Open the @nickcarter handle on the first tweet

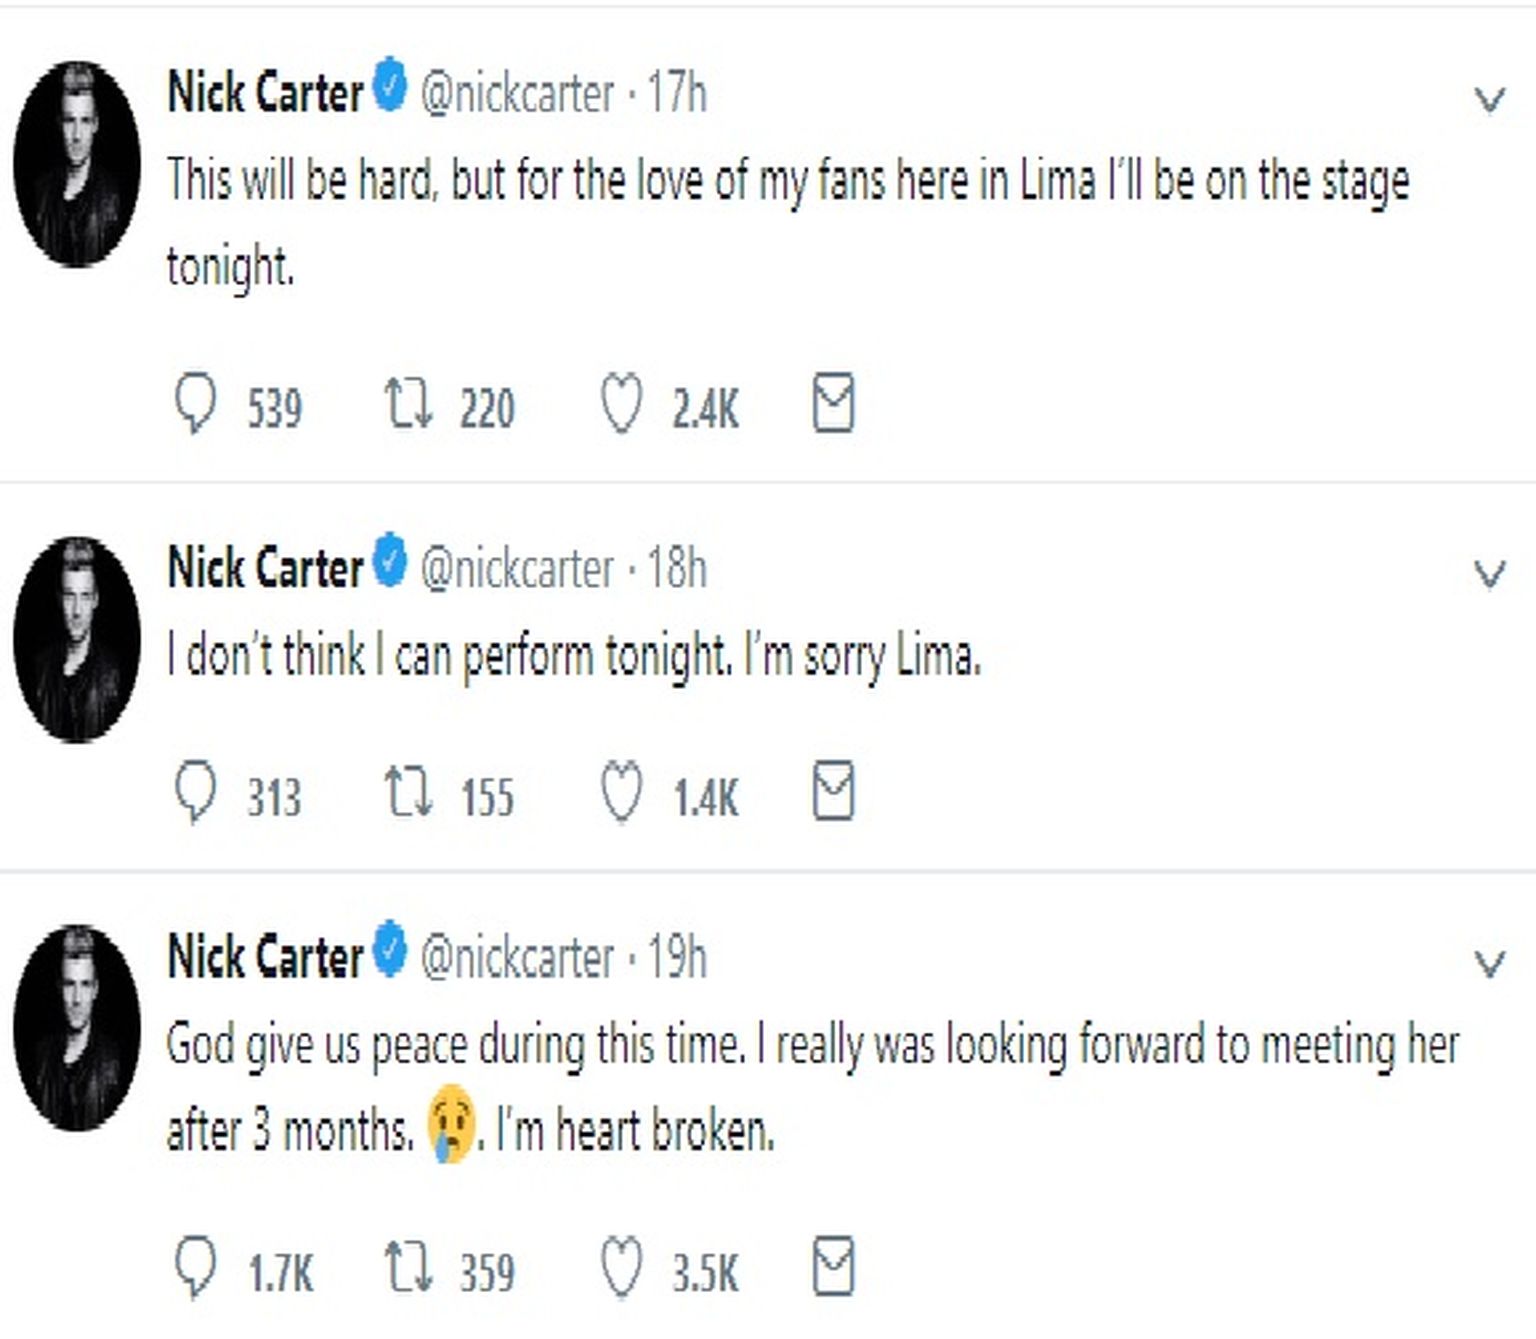(x=516, y=94)
